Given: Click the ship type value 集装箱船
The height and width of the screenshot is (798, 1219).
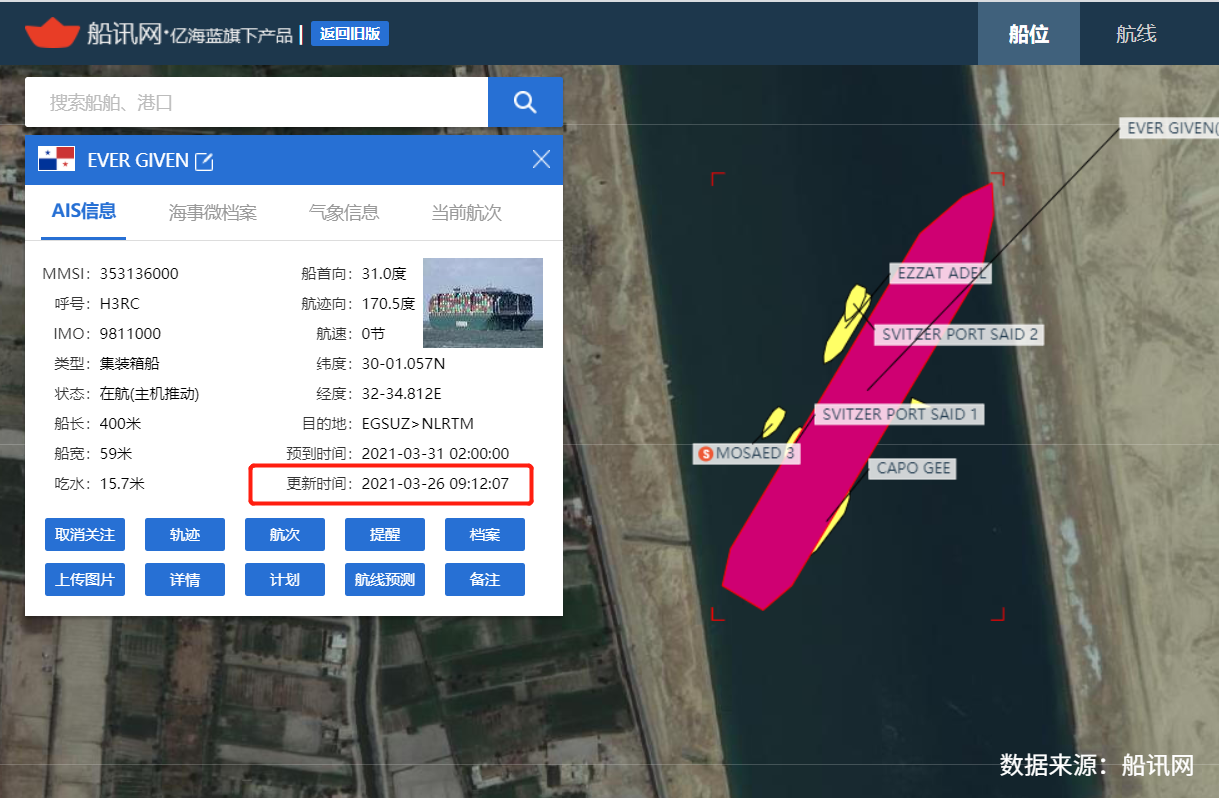Looking at the screenshot, I should coord(130,364).
